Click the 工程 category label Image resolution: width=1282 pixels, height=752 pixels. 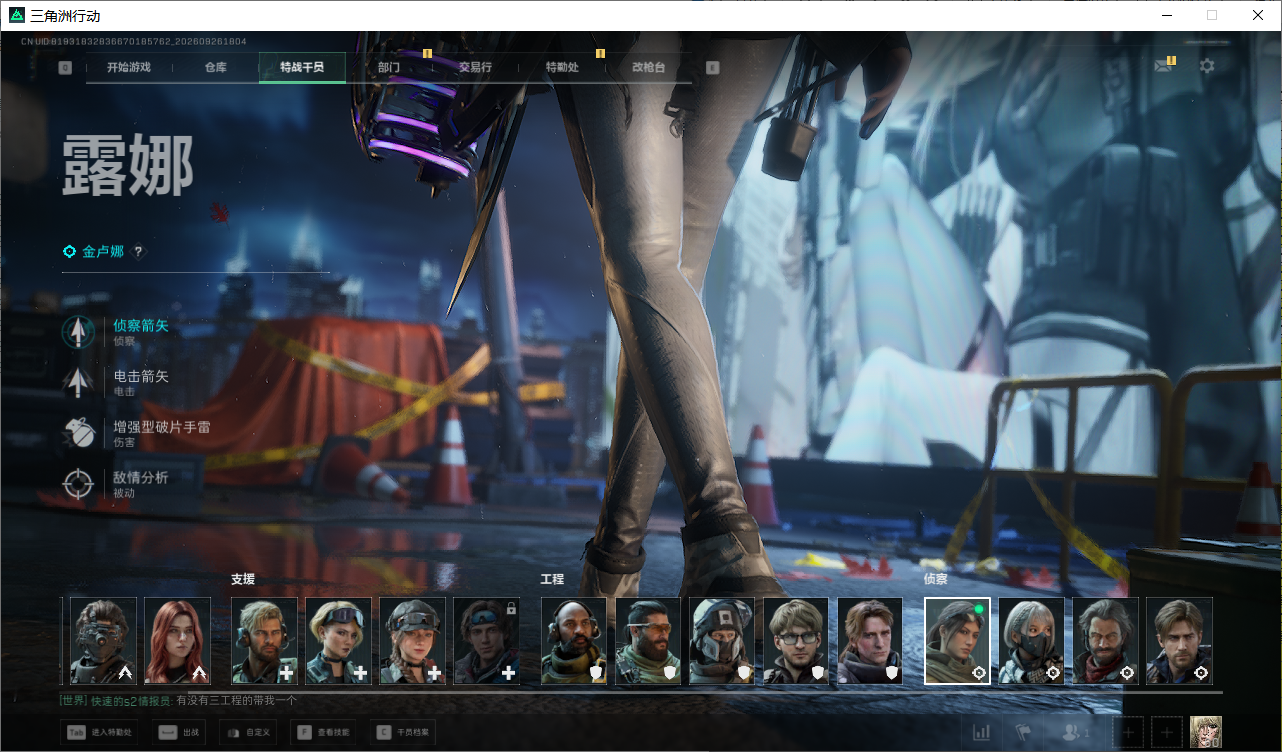553,579
